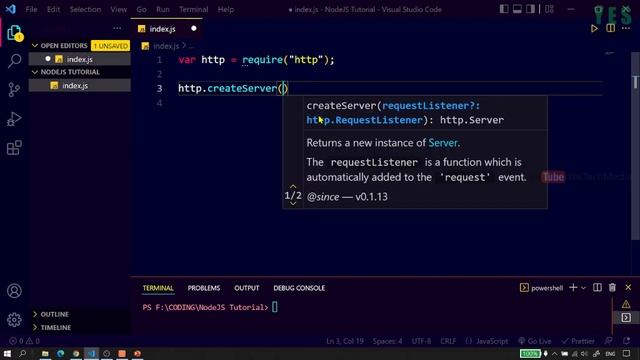
Task: Create a new terminal with plus icon
Action: tap(573, 288)
